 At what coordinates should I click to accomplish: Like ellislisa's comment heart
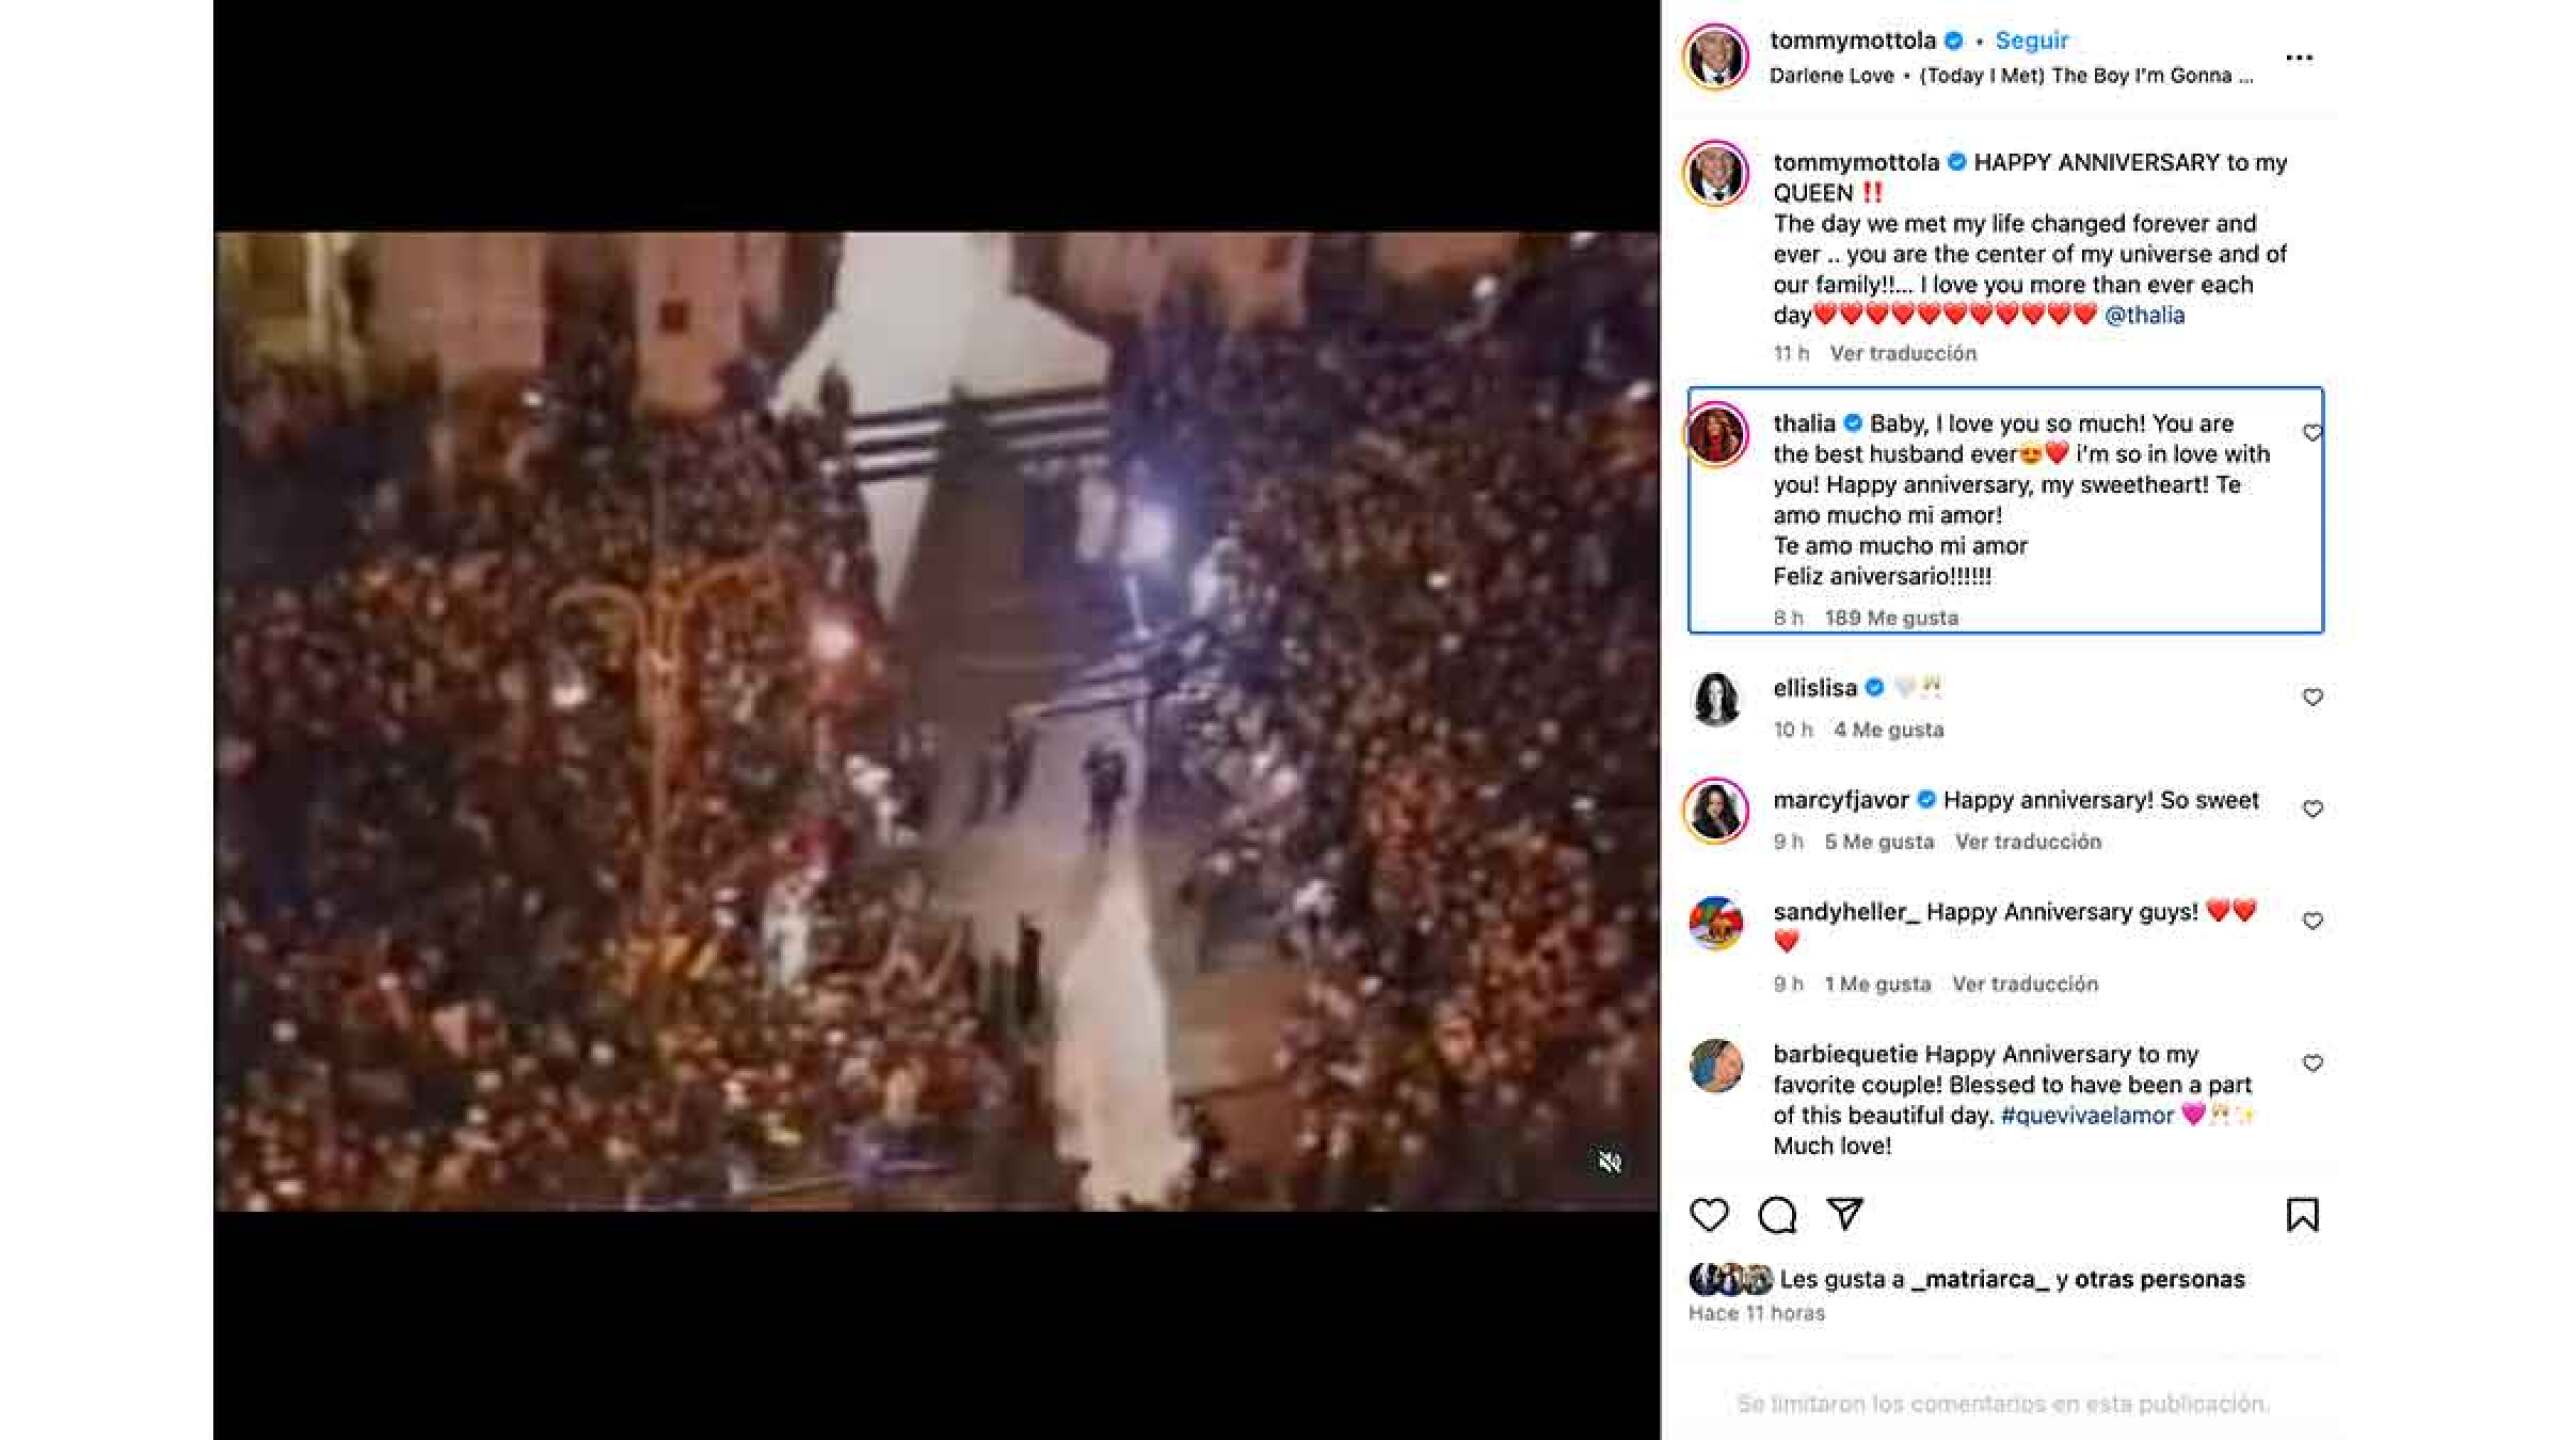pyautogui.click(x=2312, y=697)
